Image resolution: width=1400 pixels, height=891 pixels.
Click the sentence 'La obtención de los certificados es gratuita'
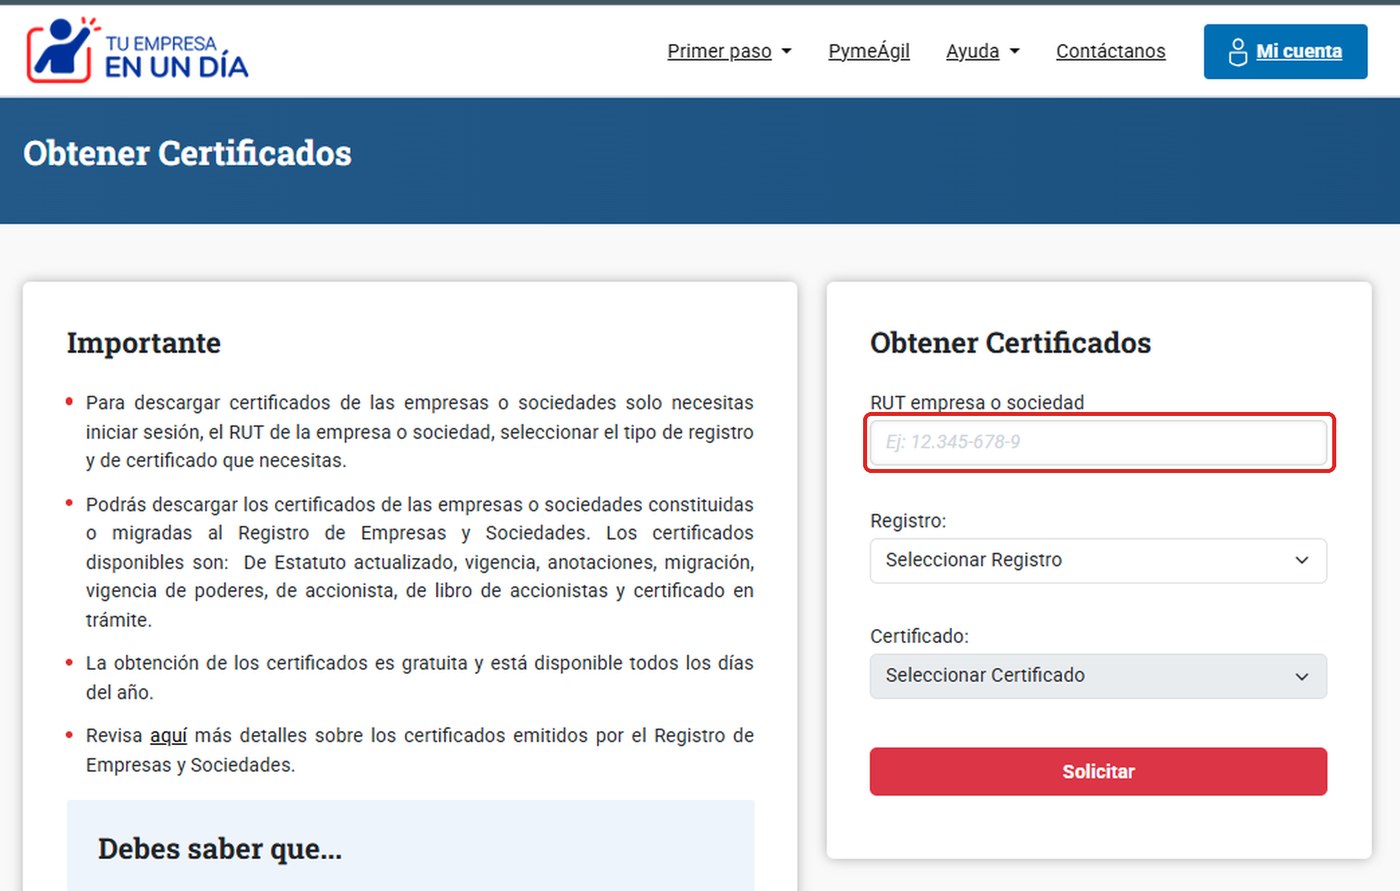click(420, 678)
